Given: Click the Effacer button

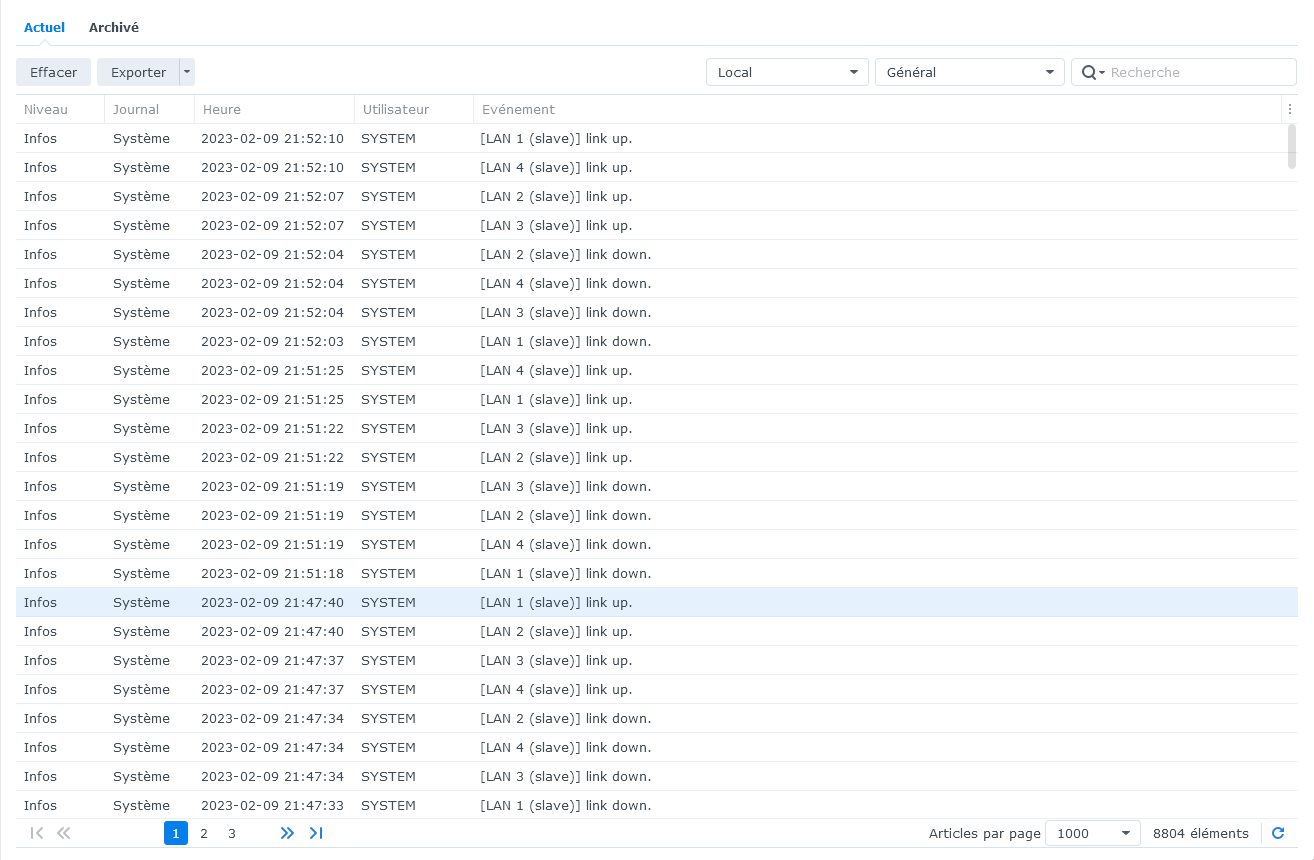Looking at the screenshot, I should click(54, 72).
